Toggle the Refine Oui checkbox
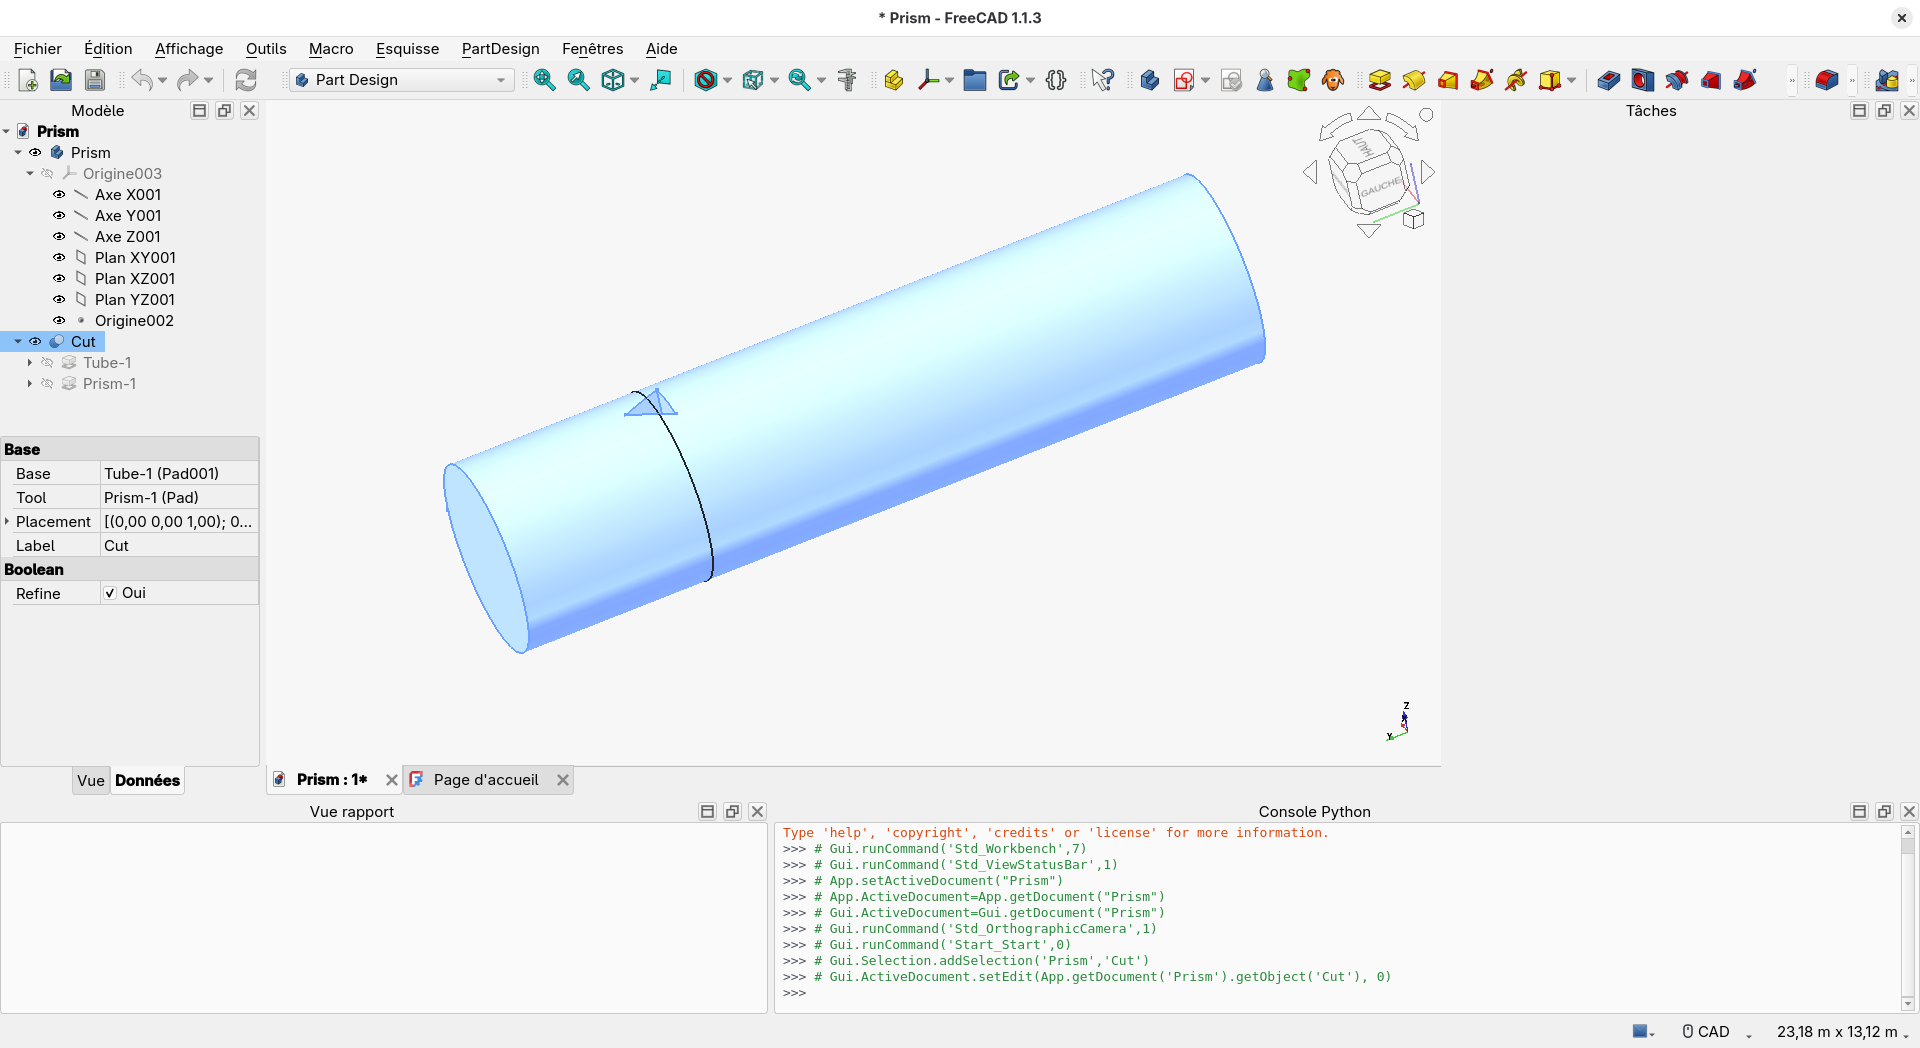The image size is (1920, 1048). 110,593
